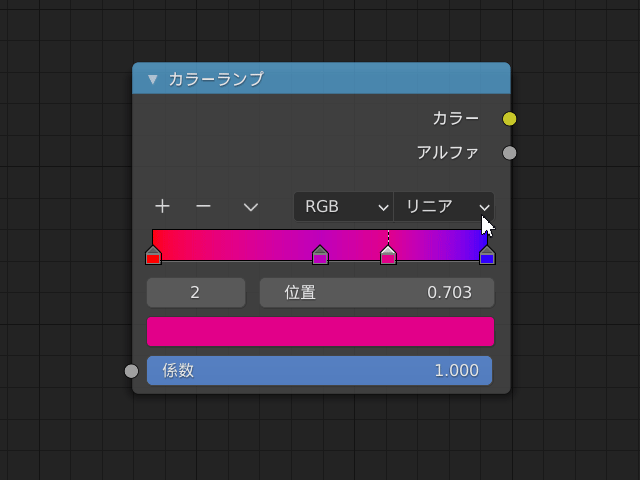
Task: Open the RGB color mode dropdown
Action: [344, 207]
